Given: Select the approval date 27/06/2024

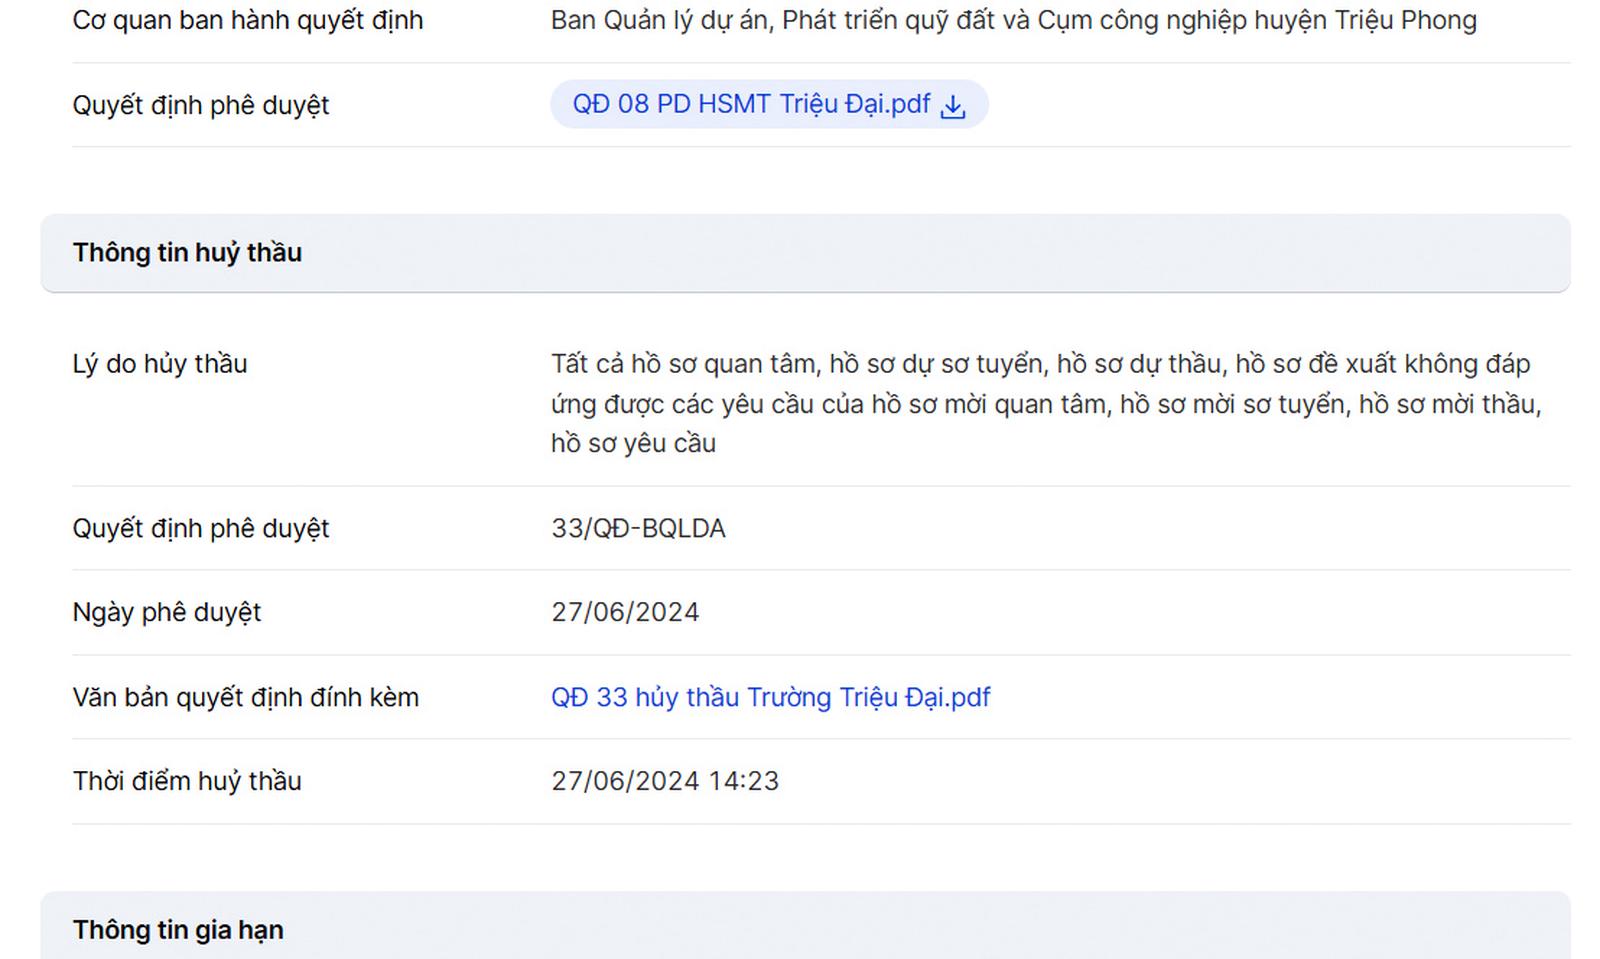Looking at the screenshot, I should click(x=625, y=612).
